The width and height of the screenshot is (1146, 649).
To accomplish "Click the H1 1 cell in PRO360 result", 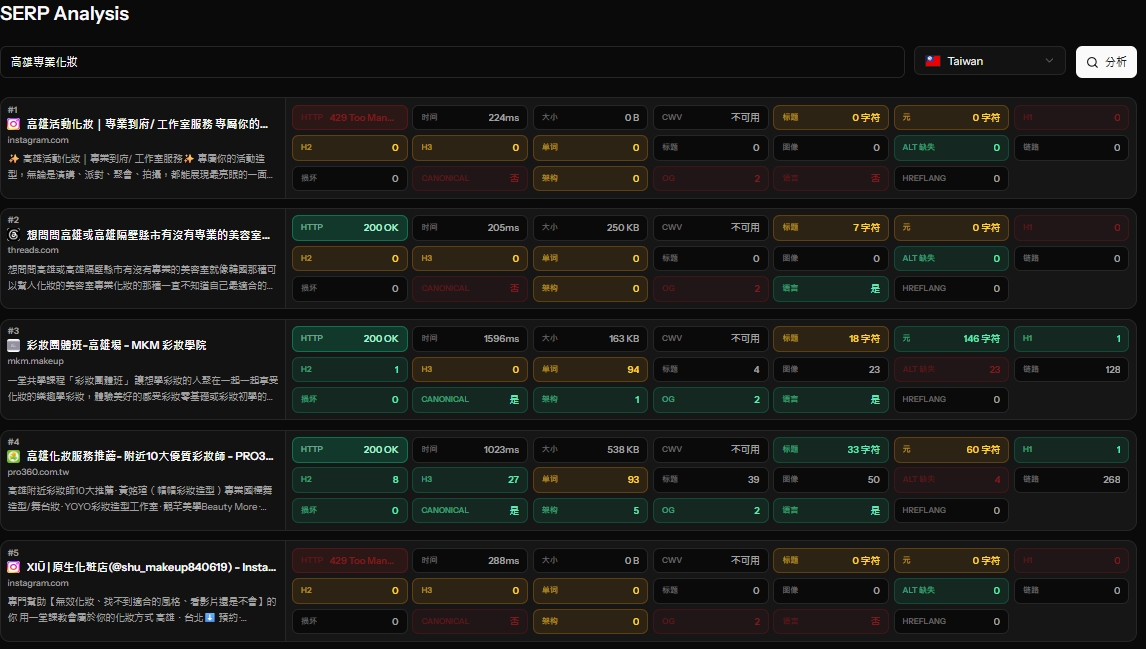I will (1071, 449).
